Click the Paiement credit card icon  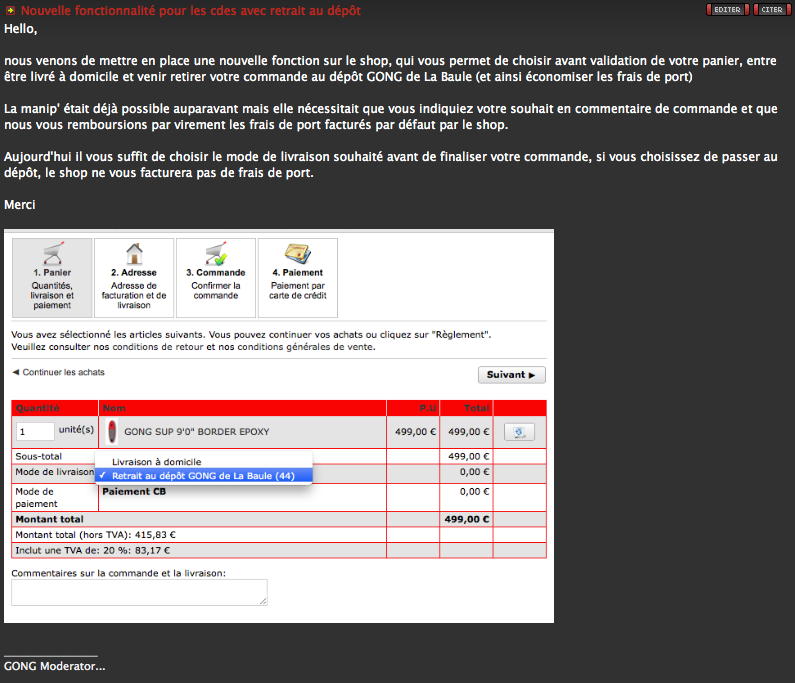pos(297,253)
